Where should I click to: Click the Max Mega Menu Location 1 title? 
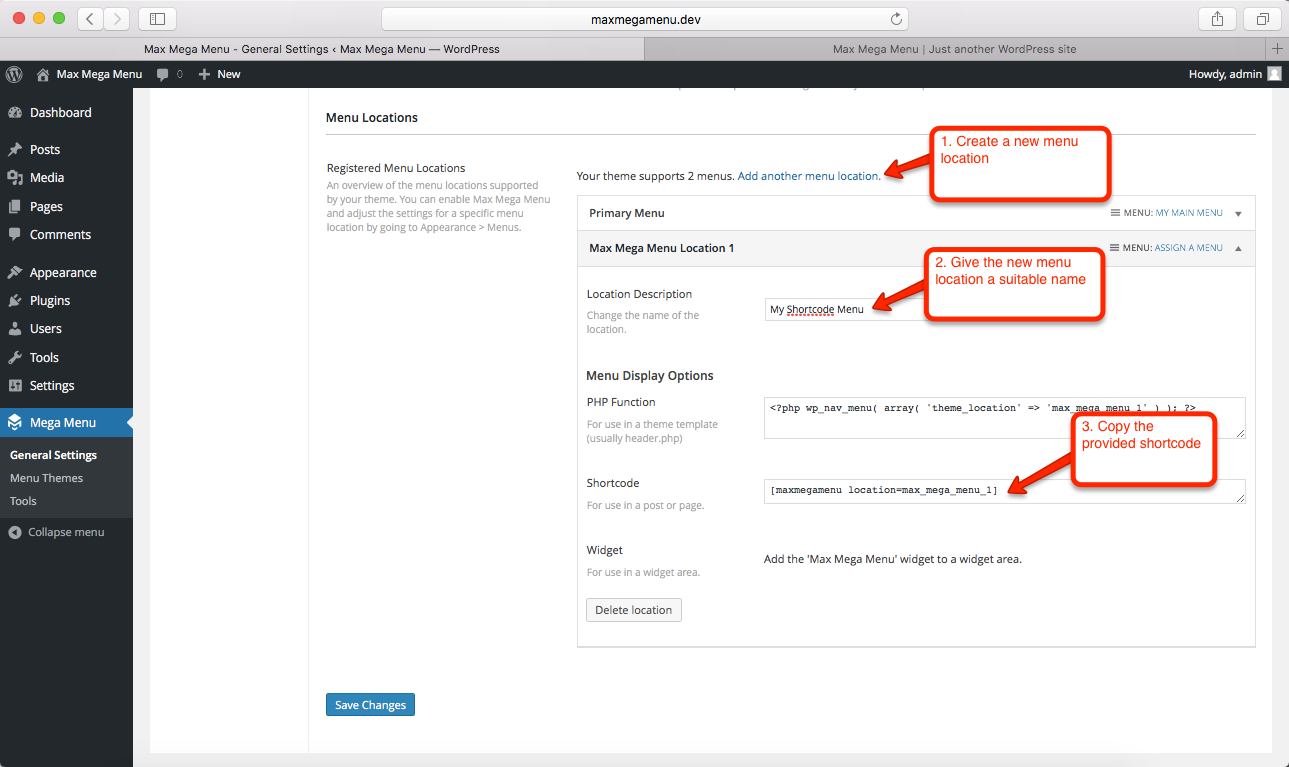tap(662, 248)
